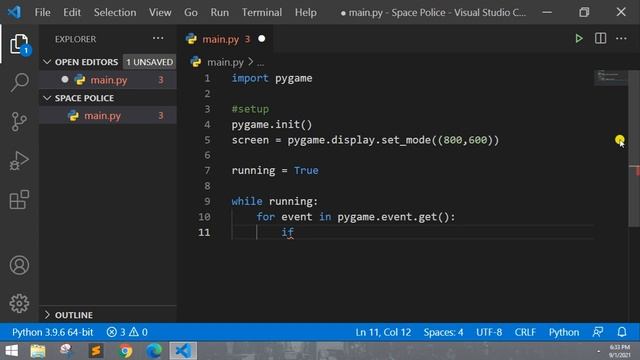Click the taskbar clock
Image resolution: width=640 pixels, height=360 pixels.
619,351
